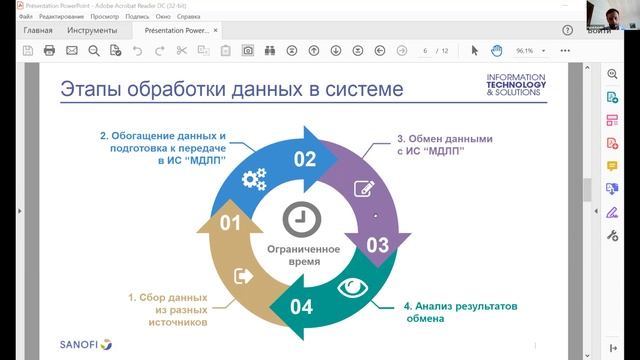Open the Окно menu

(163, 16)
